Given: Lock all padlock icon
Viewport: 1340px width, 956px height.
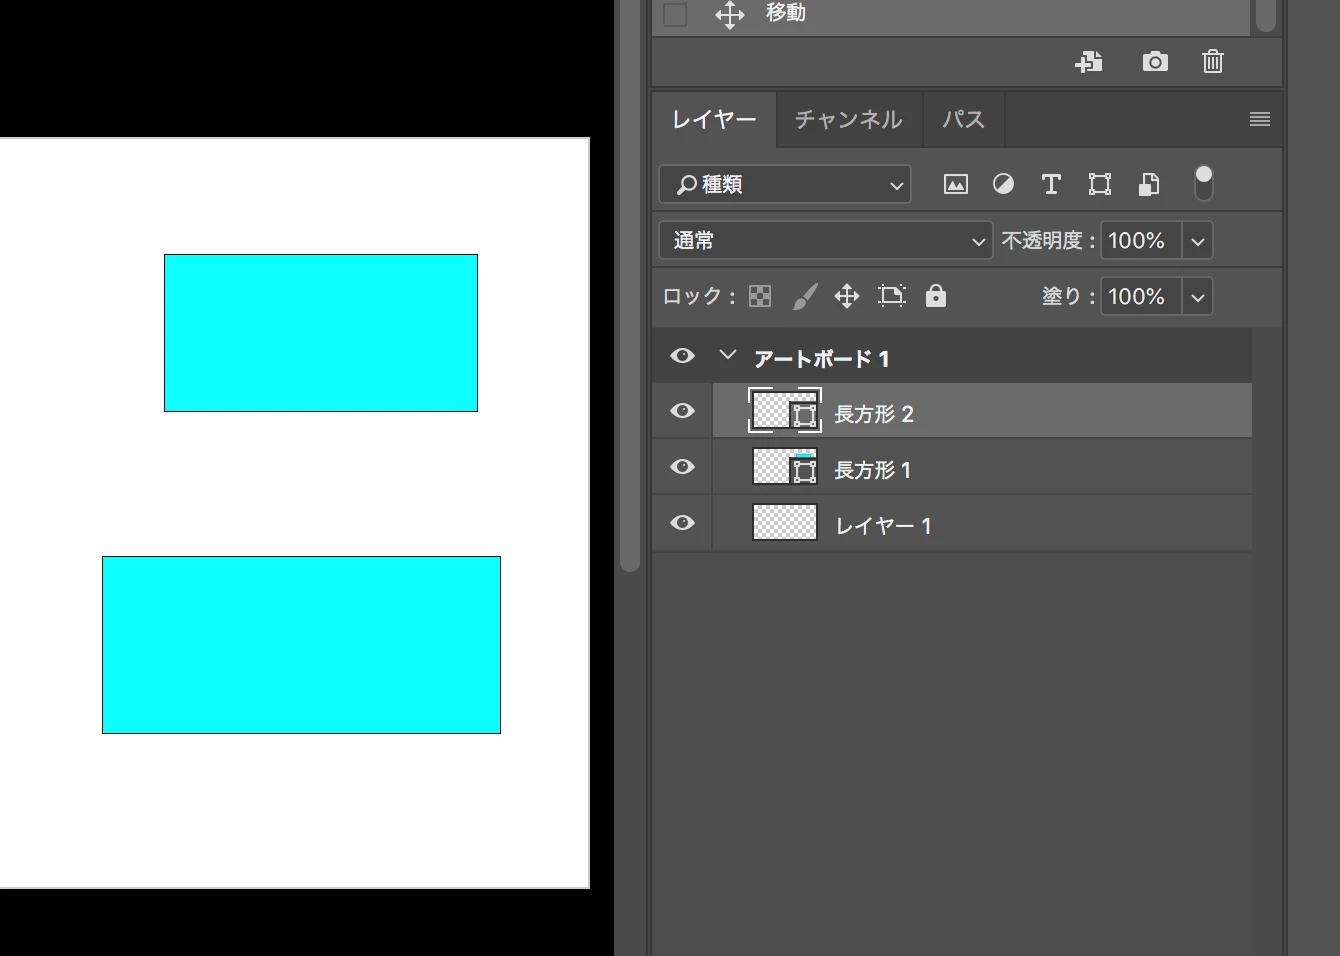Looking at the screenshot, I should (936, 296).
